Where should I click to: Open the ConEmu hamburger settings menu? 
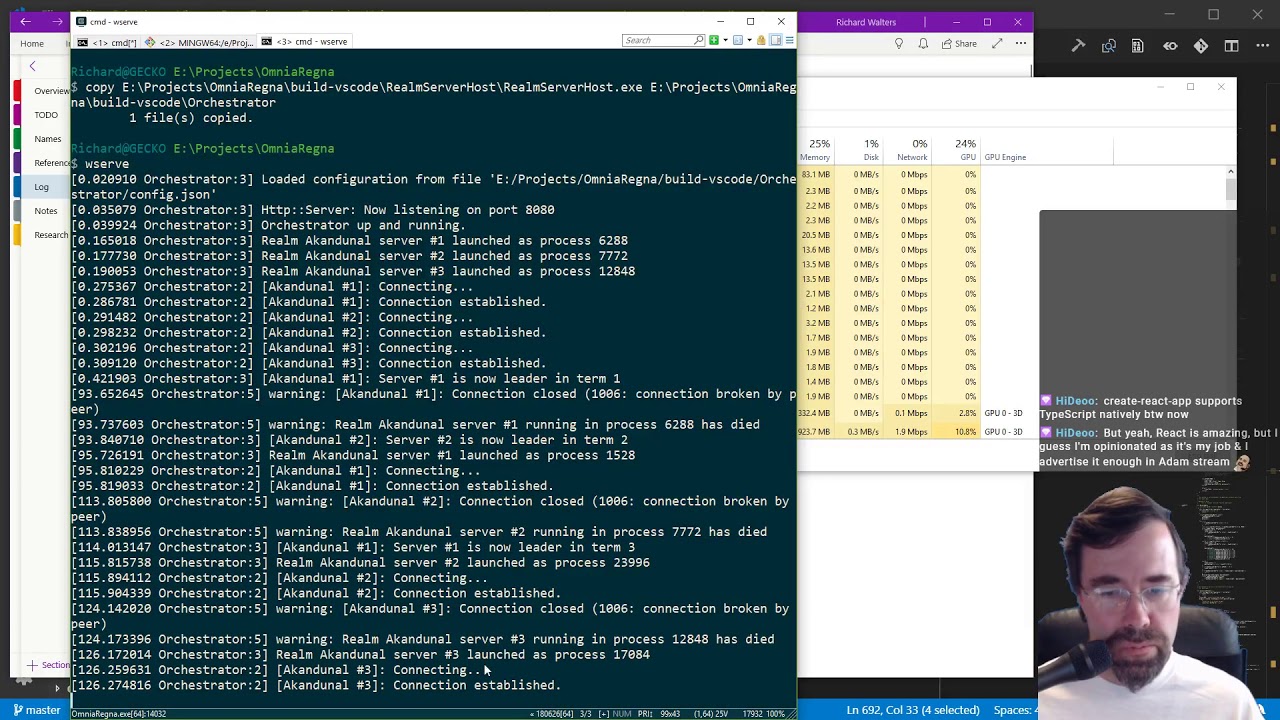789,41
